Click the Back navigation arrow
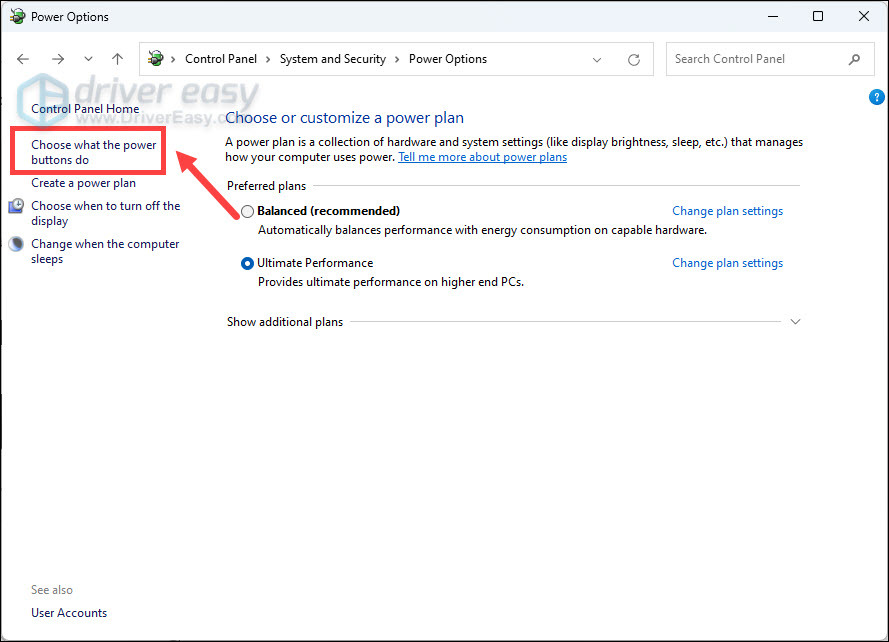 (24, 59)
